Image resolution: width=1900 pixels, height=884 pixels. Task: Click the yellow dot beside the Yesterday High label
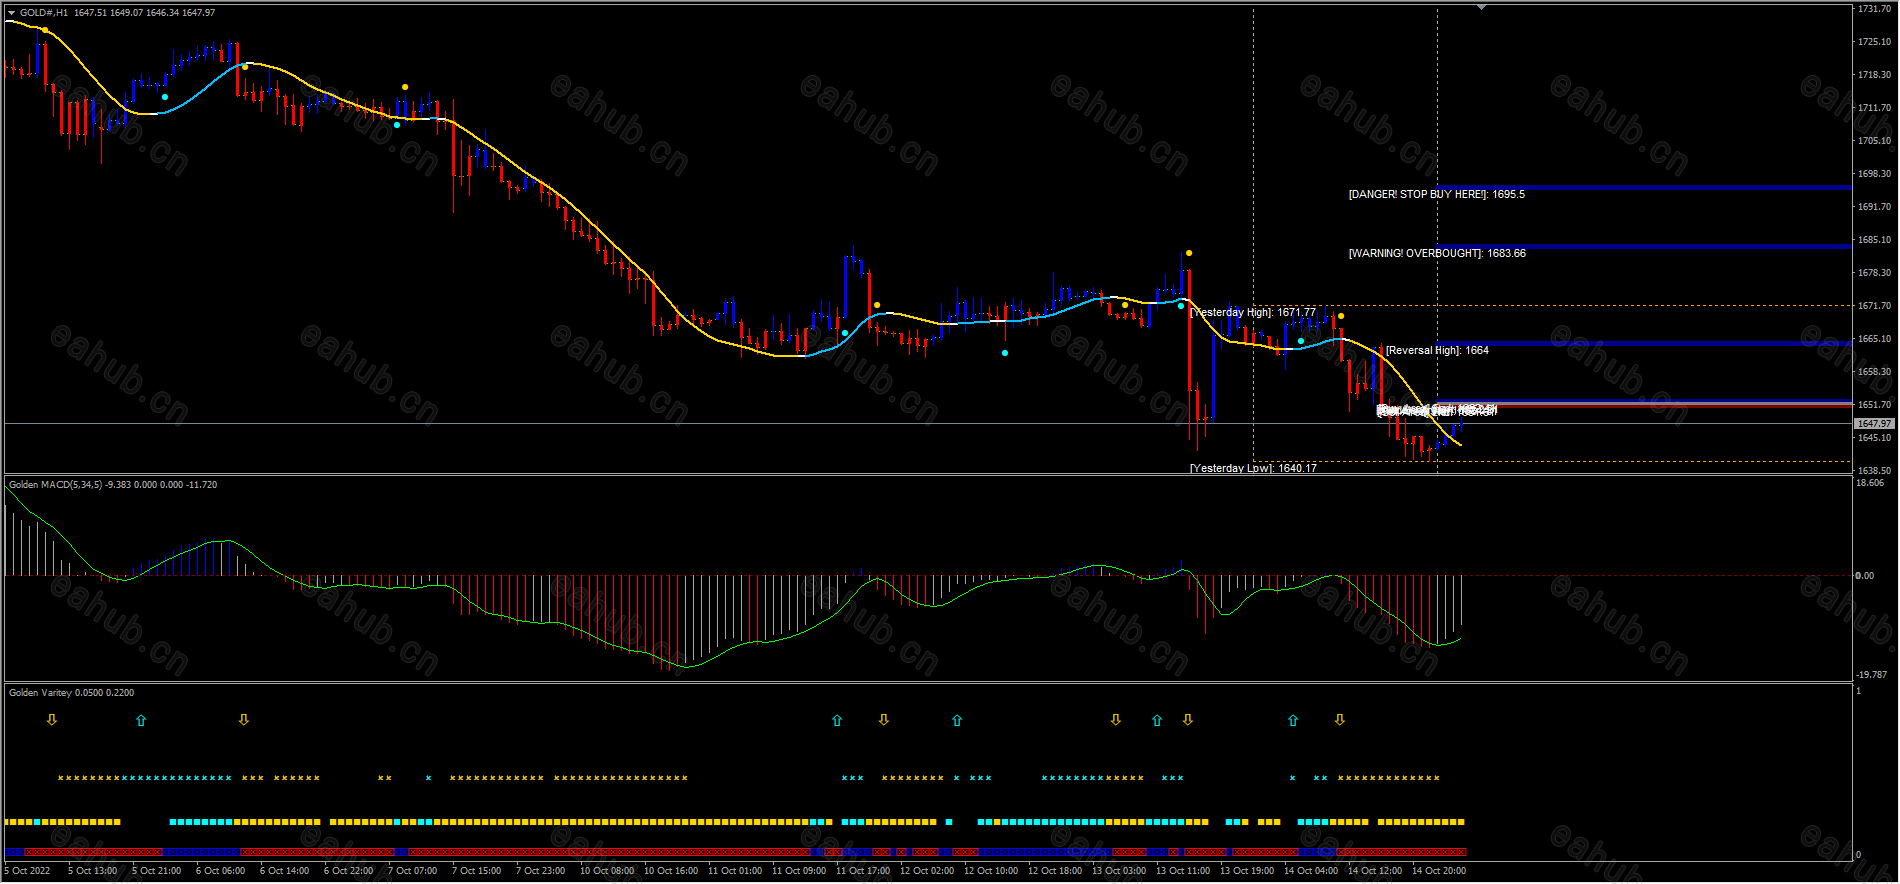1341,316
